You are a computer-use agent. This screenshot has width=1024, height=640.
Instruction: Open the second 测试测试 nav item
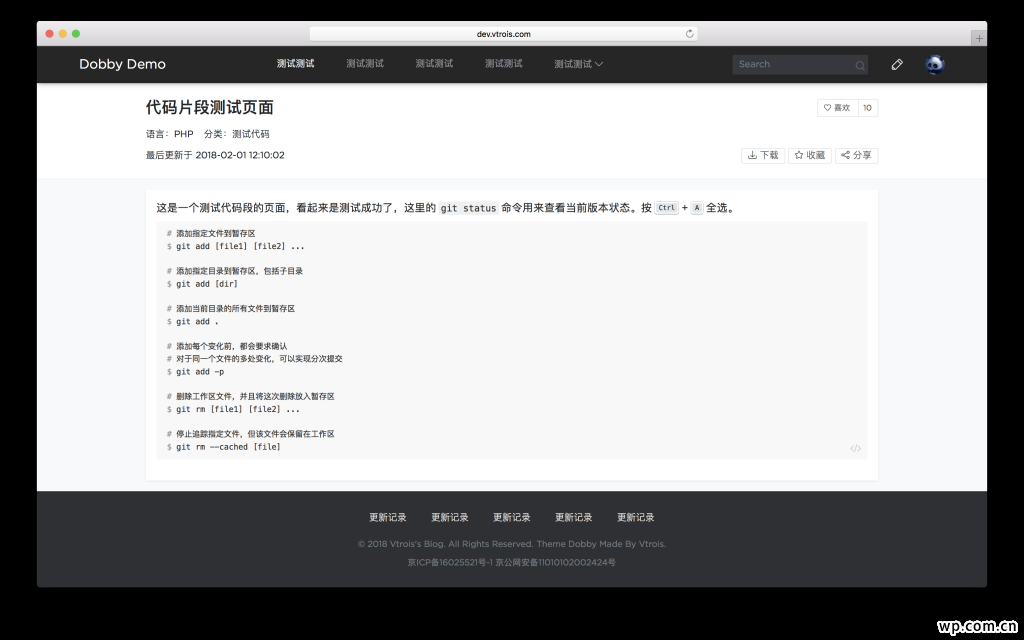click(x=365, y=64)
